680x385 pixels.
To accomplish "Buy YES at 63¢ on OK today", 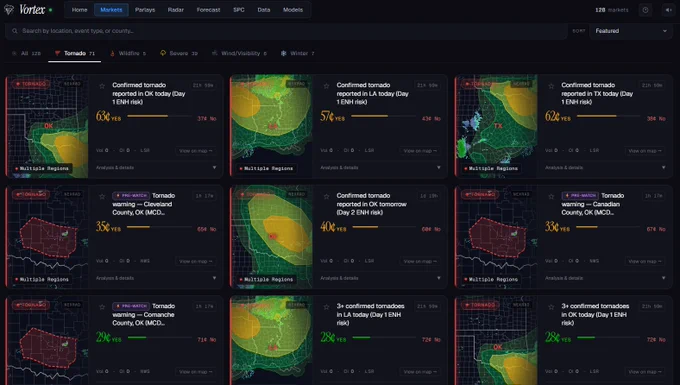I will click(108, 117).
